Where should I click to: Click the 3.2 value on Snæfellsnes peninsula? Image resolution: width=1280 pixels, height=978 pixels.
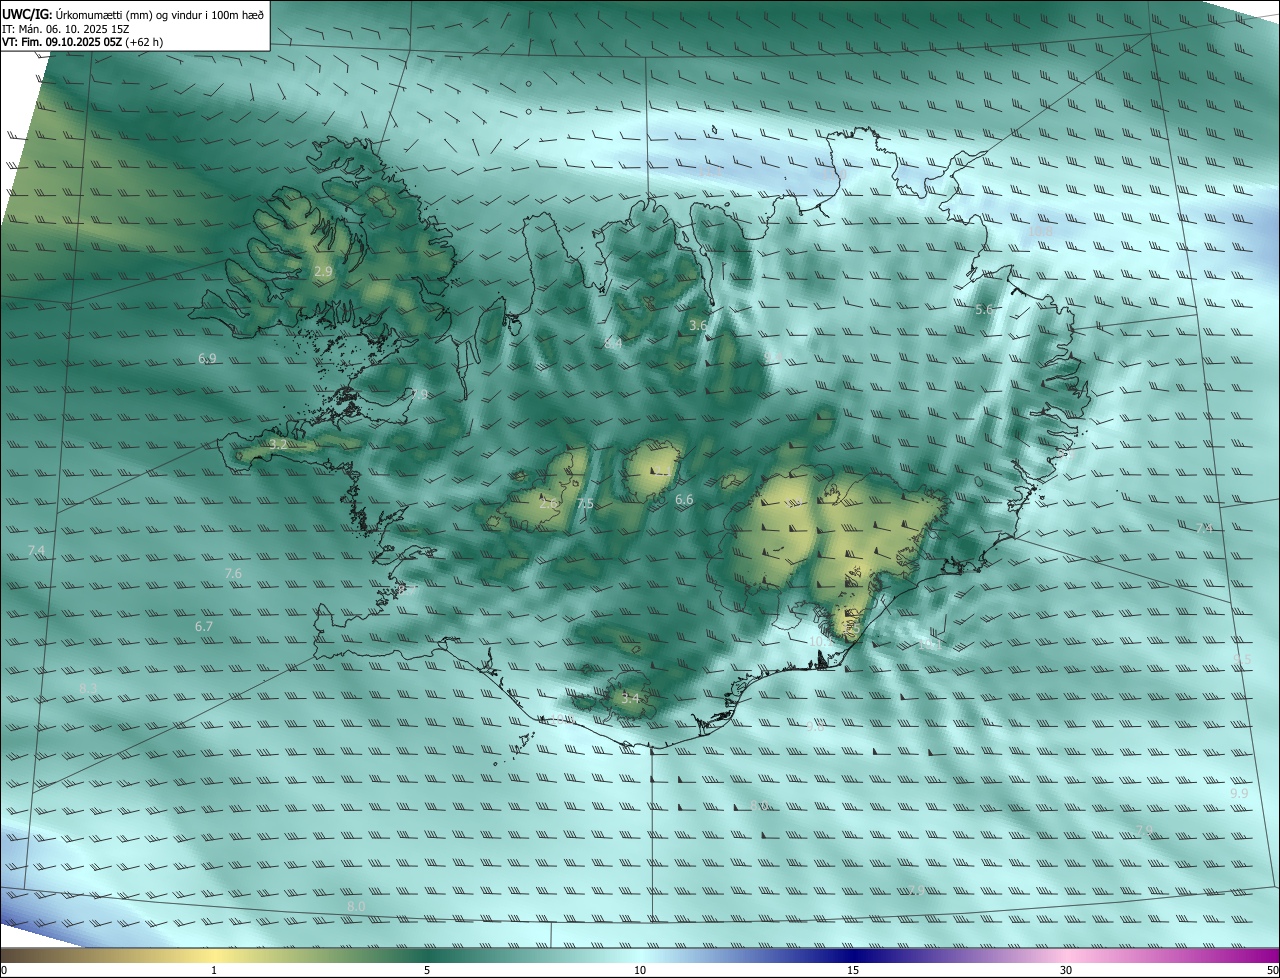pos(278,444)
